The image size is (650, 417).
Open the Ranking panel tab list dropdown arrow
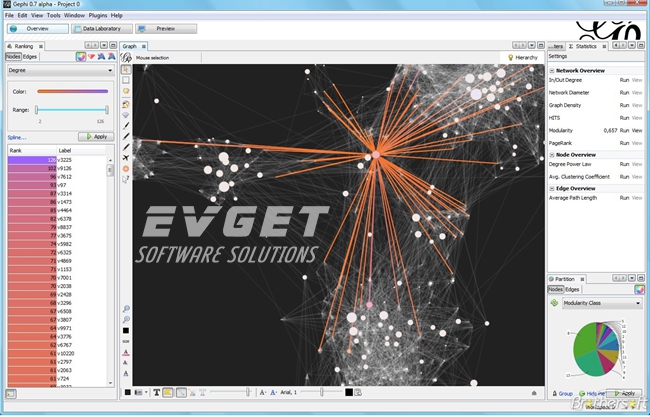pyautogui.click(x=104, y=45)
